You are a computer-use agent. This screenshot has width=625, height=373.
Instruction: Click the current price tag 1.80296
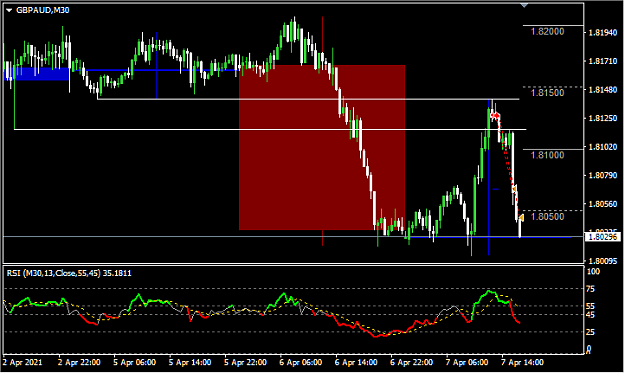tap(603, 237)
